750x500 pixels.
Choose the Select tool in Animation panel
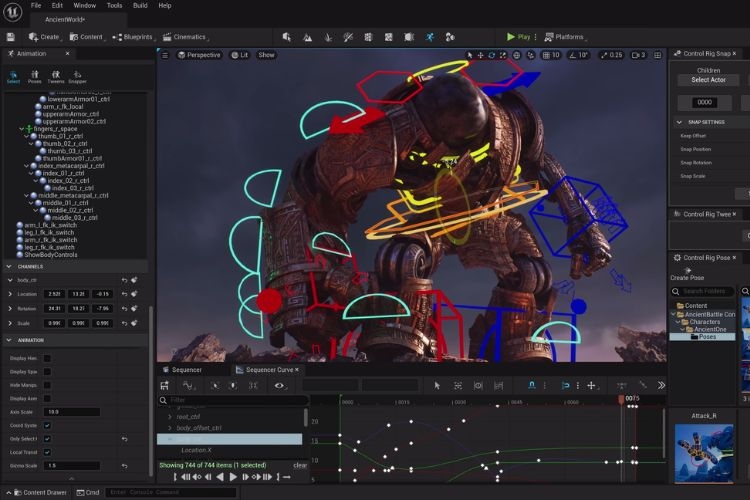(13, 77)
